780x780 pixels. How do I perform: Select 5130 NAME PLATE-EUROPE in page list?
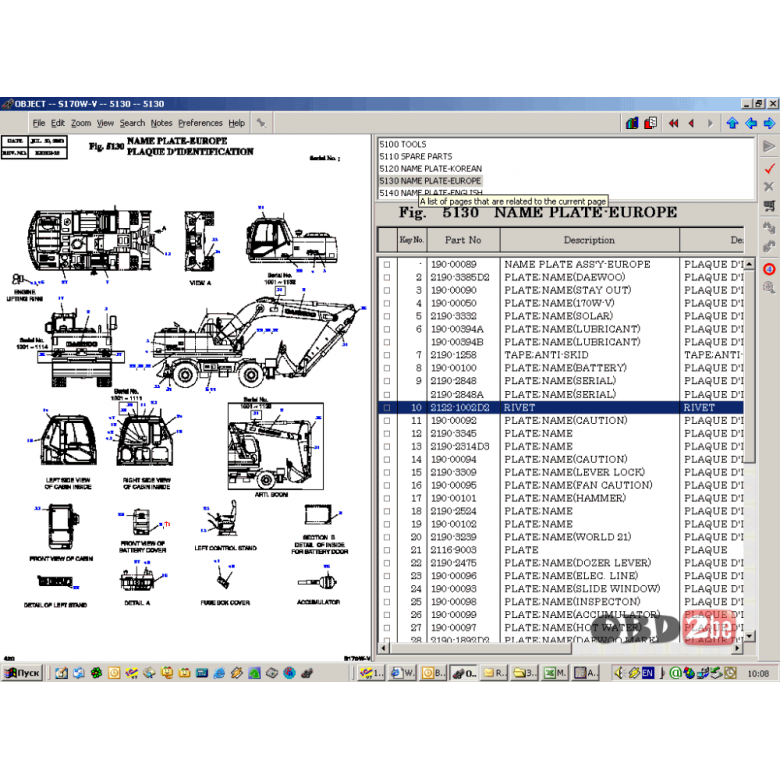430,181
